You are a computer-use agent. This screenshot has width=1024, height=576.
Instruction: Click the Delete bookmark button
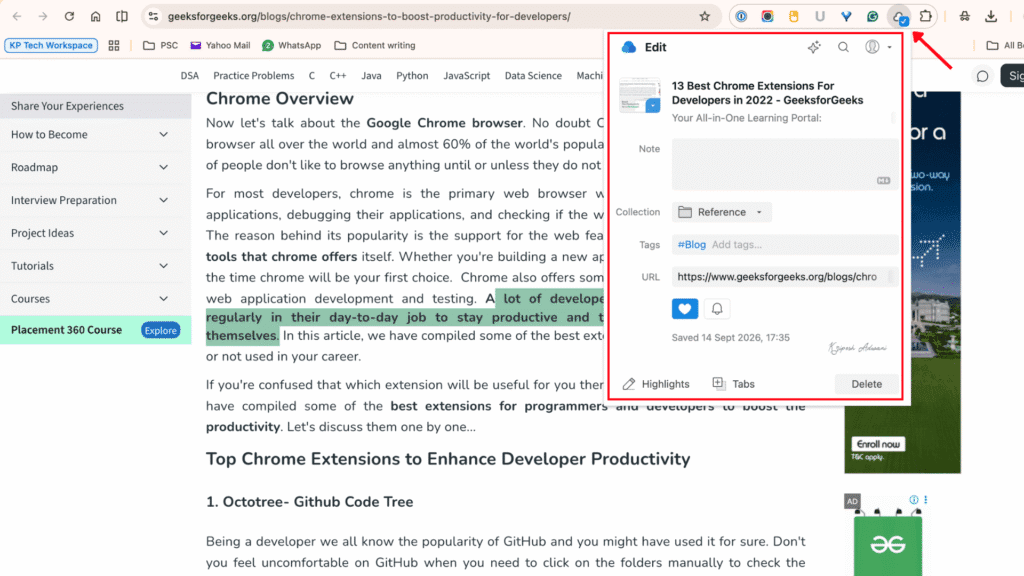point(867,384)
